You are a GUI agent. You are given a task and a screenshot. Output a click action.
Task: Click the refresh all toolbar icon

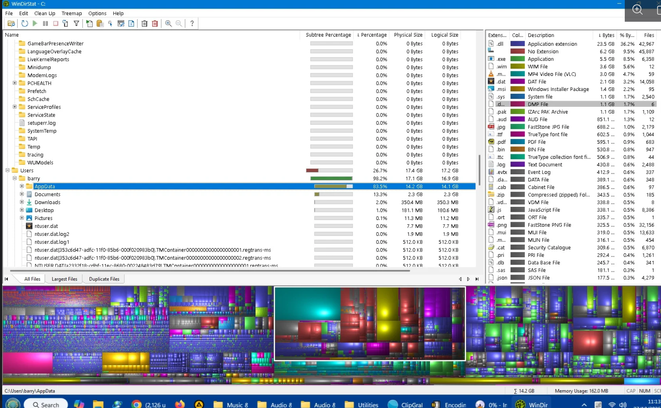coord(24,24)
